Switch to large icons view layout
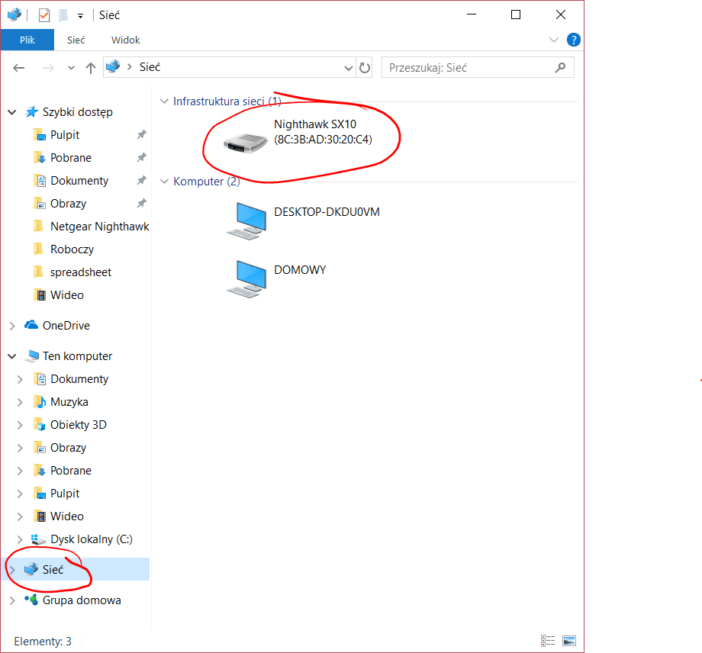Viewport: 702px width, 653px height. click(569, 640)
